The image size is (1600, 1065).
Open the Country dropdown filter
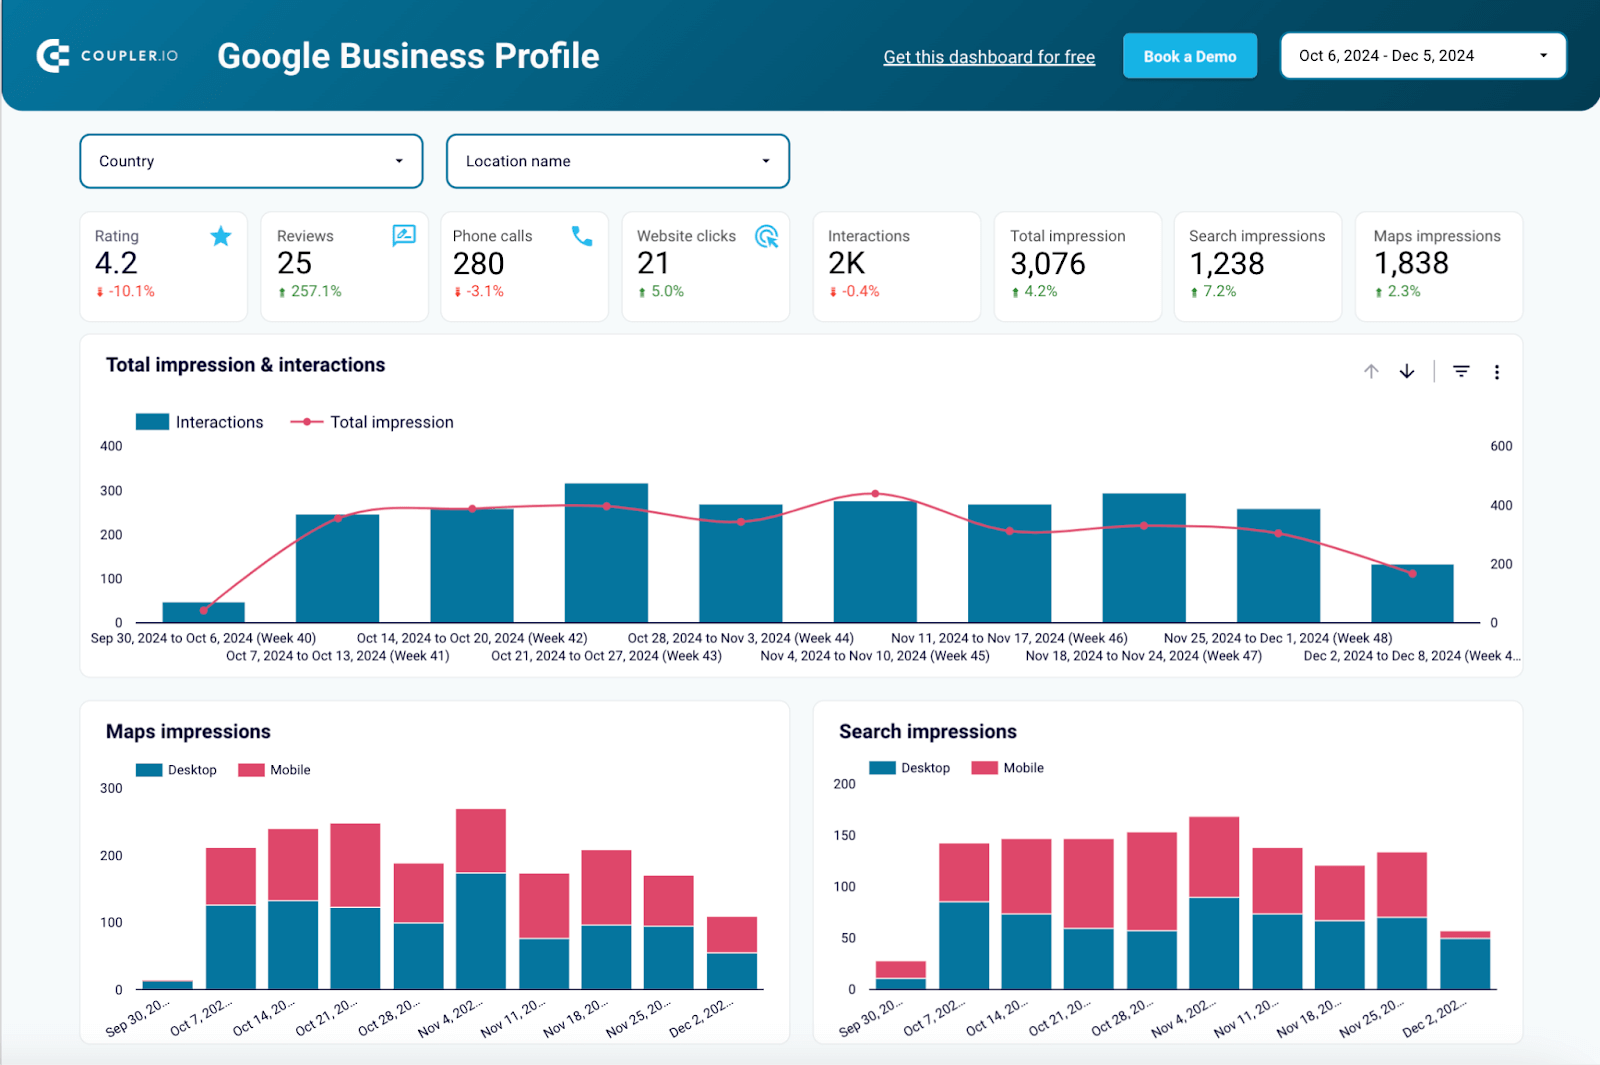[x=251, y=161]
